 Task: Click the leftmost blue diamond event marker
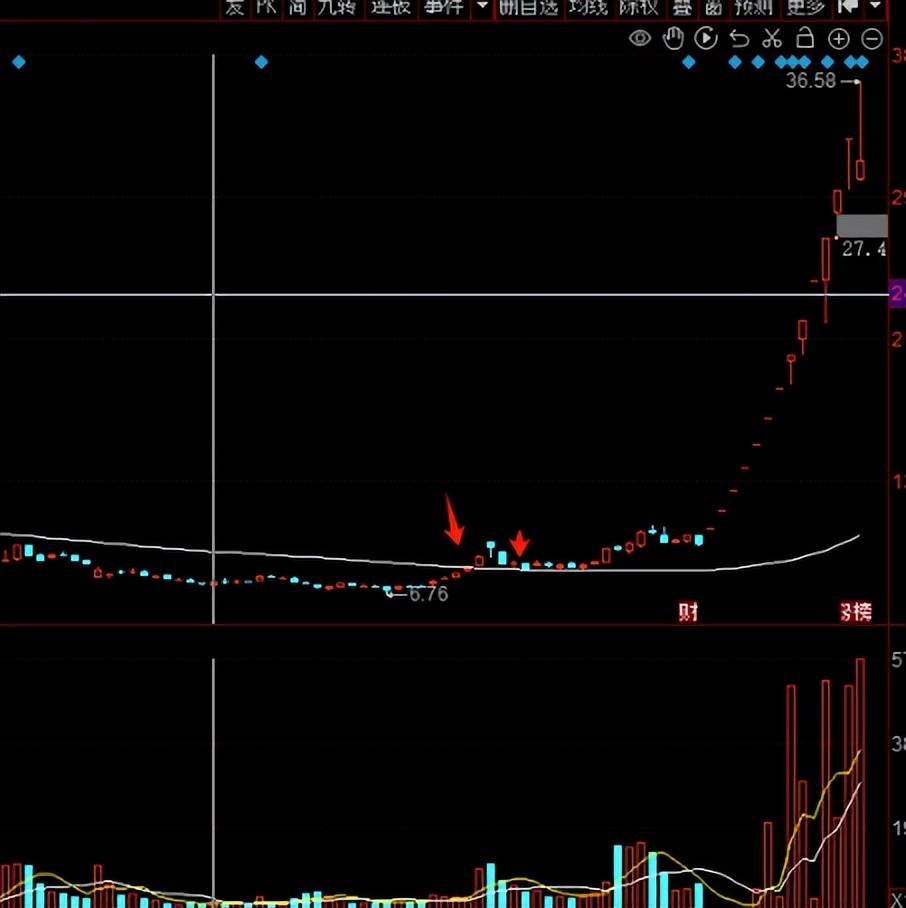click(19, 62)
